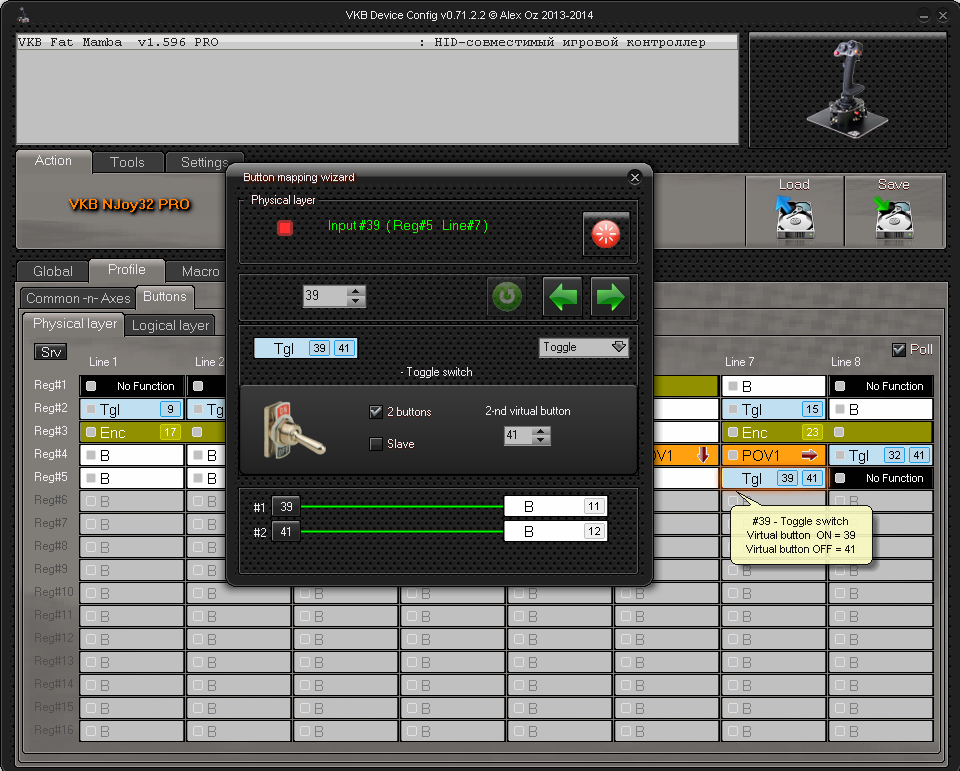Click the Load profile disk icon

(x=794, y=217)
